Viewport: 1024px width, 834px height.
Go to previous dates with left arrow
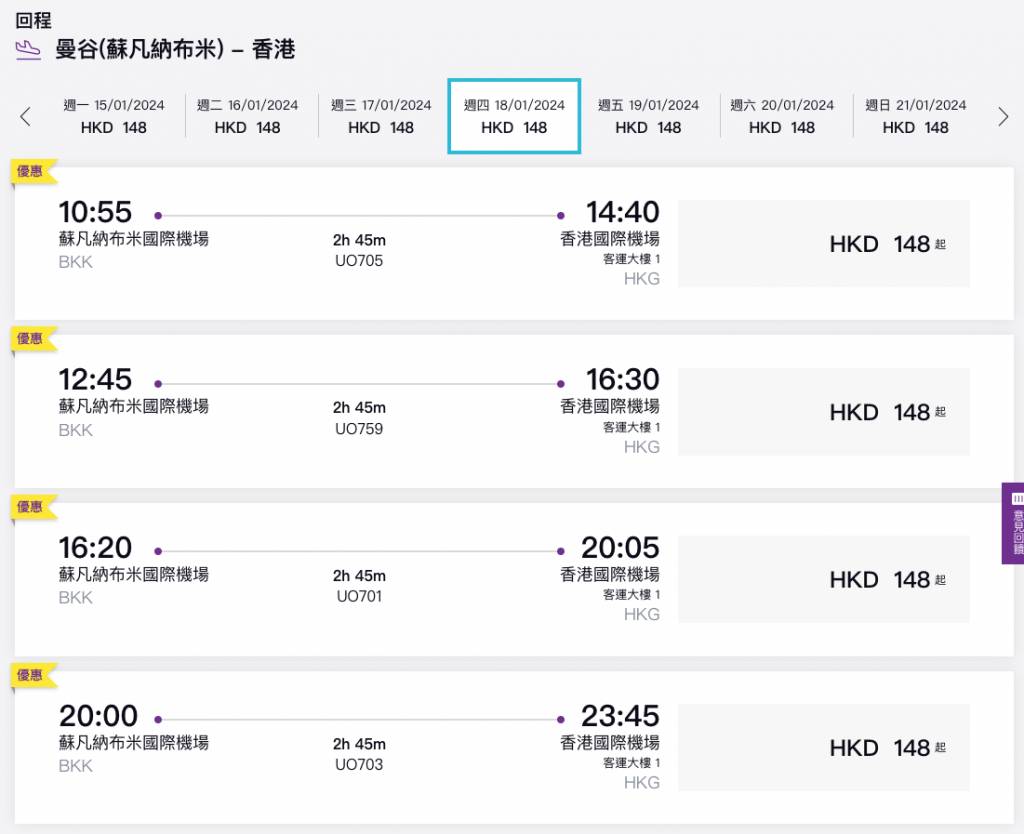click(25, 117)
